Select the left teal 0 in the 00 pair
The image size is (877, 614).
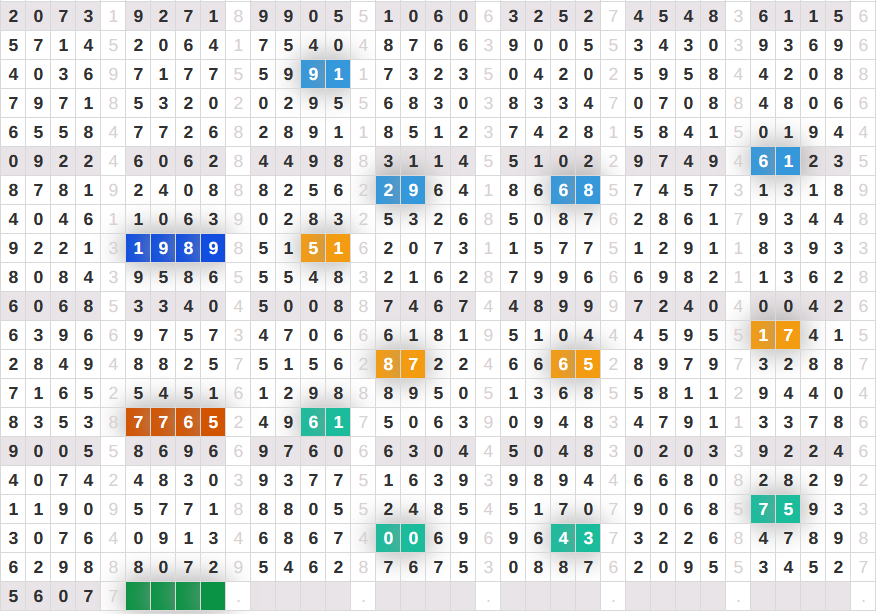389,538
